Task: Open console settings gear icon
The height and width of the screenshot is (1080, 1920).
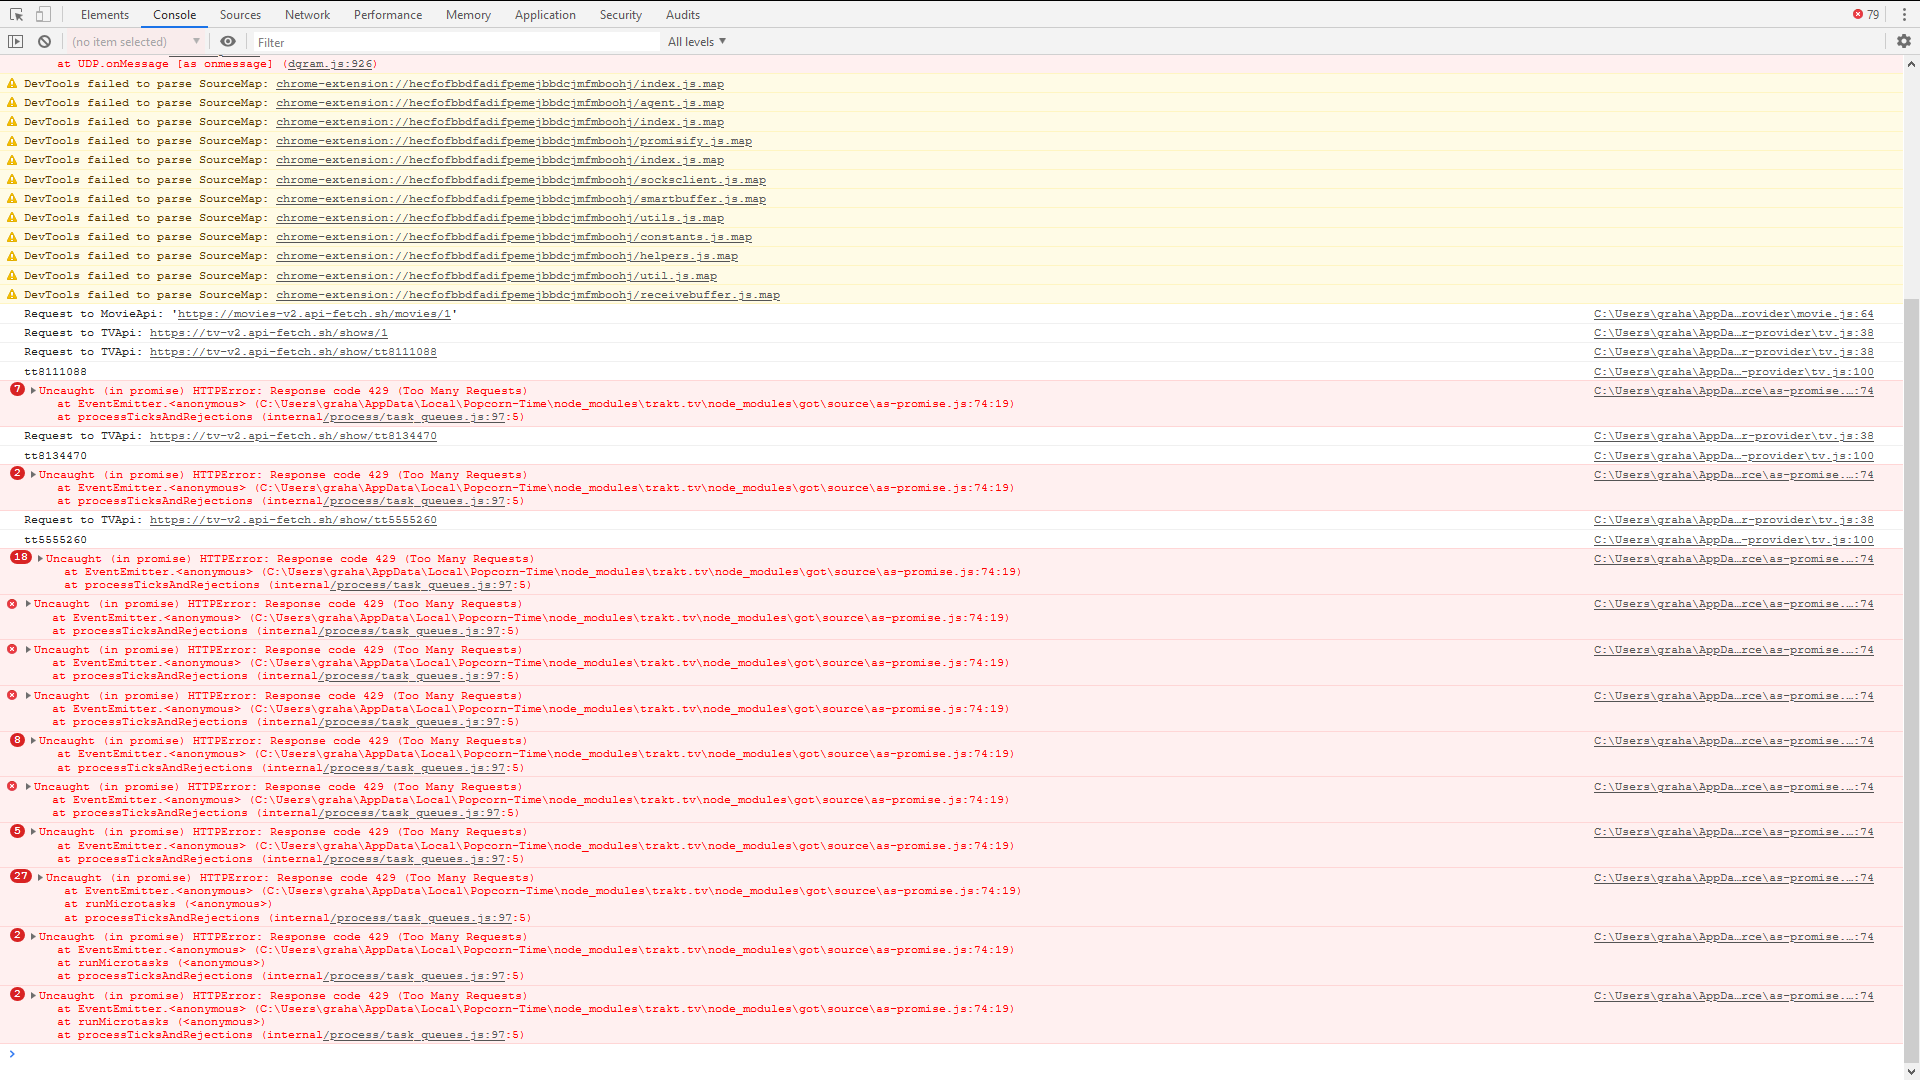Action: point(1904,41)
